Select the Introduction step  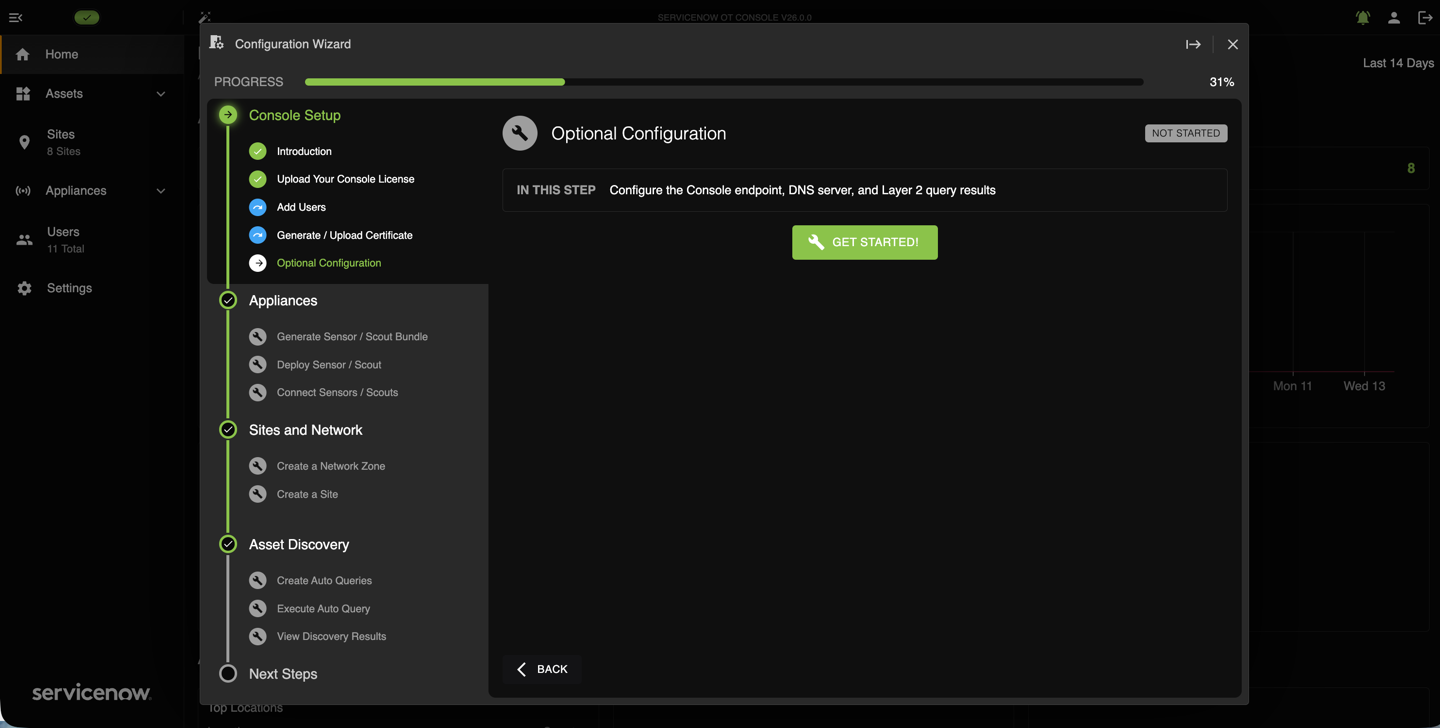click(x=304, y=152)
